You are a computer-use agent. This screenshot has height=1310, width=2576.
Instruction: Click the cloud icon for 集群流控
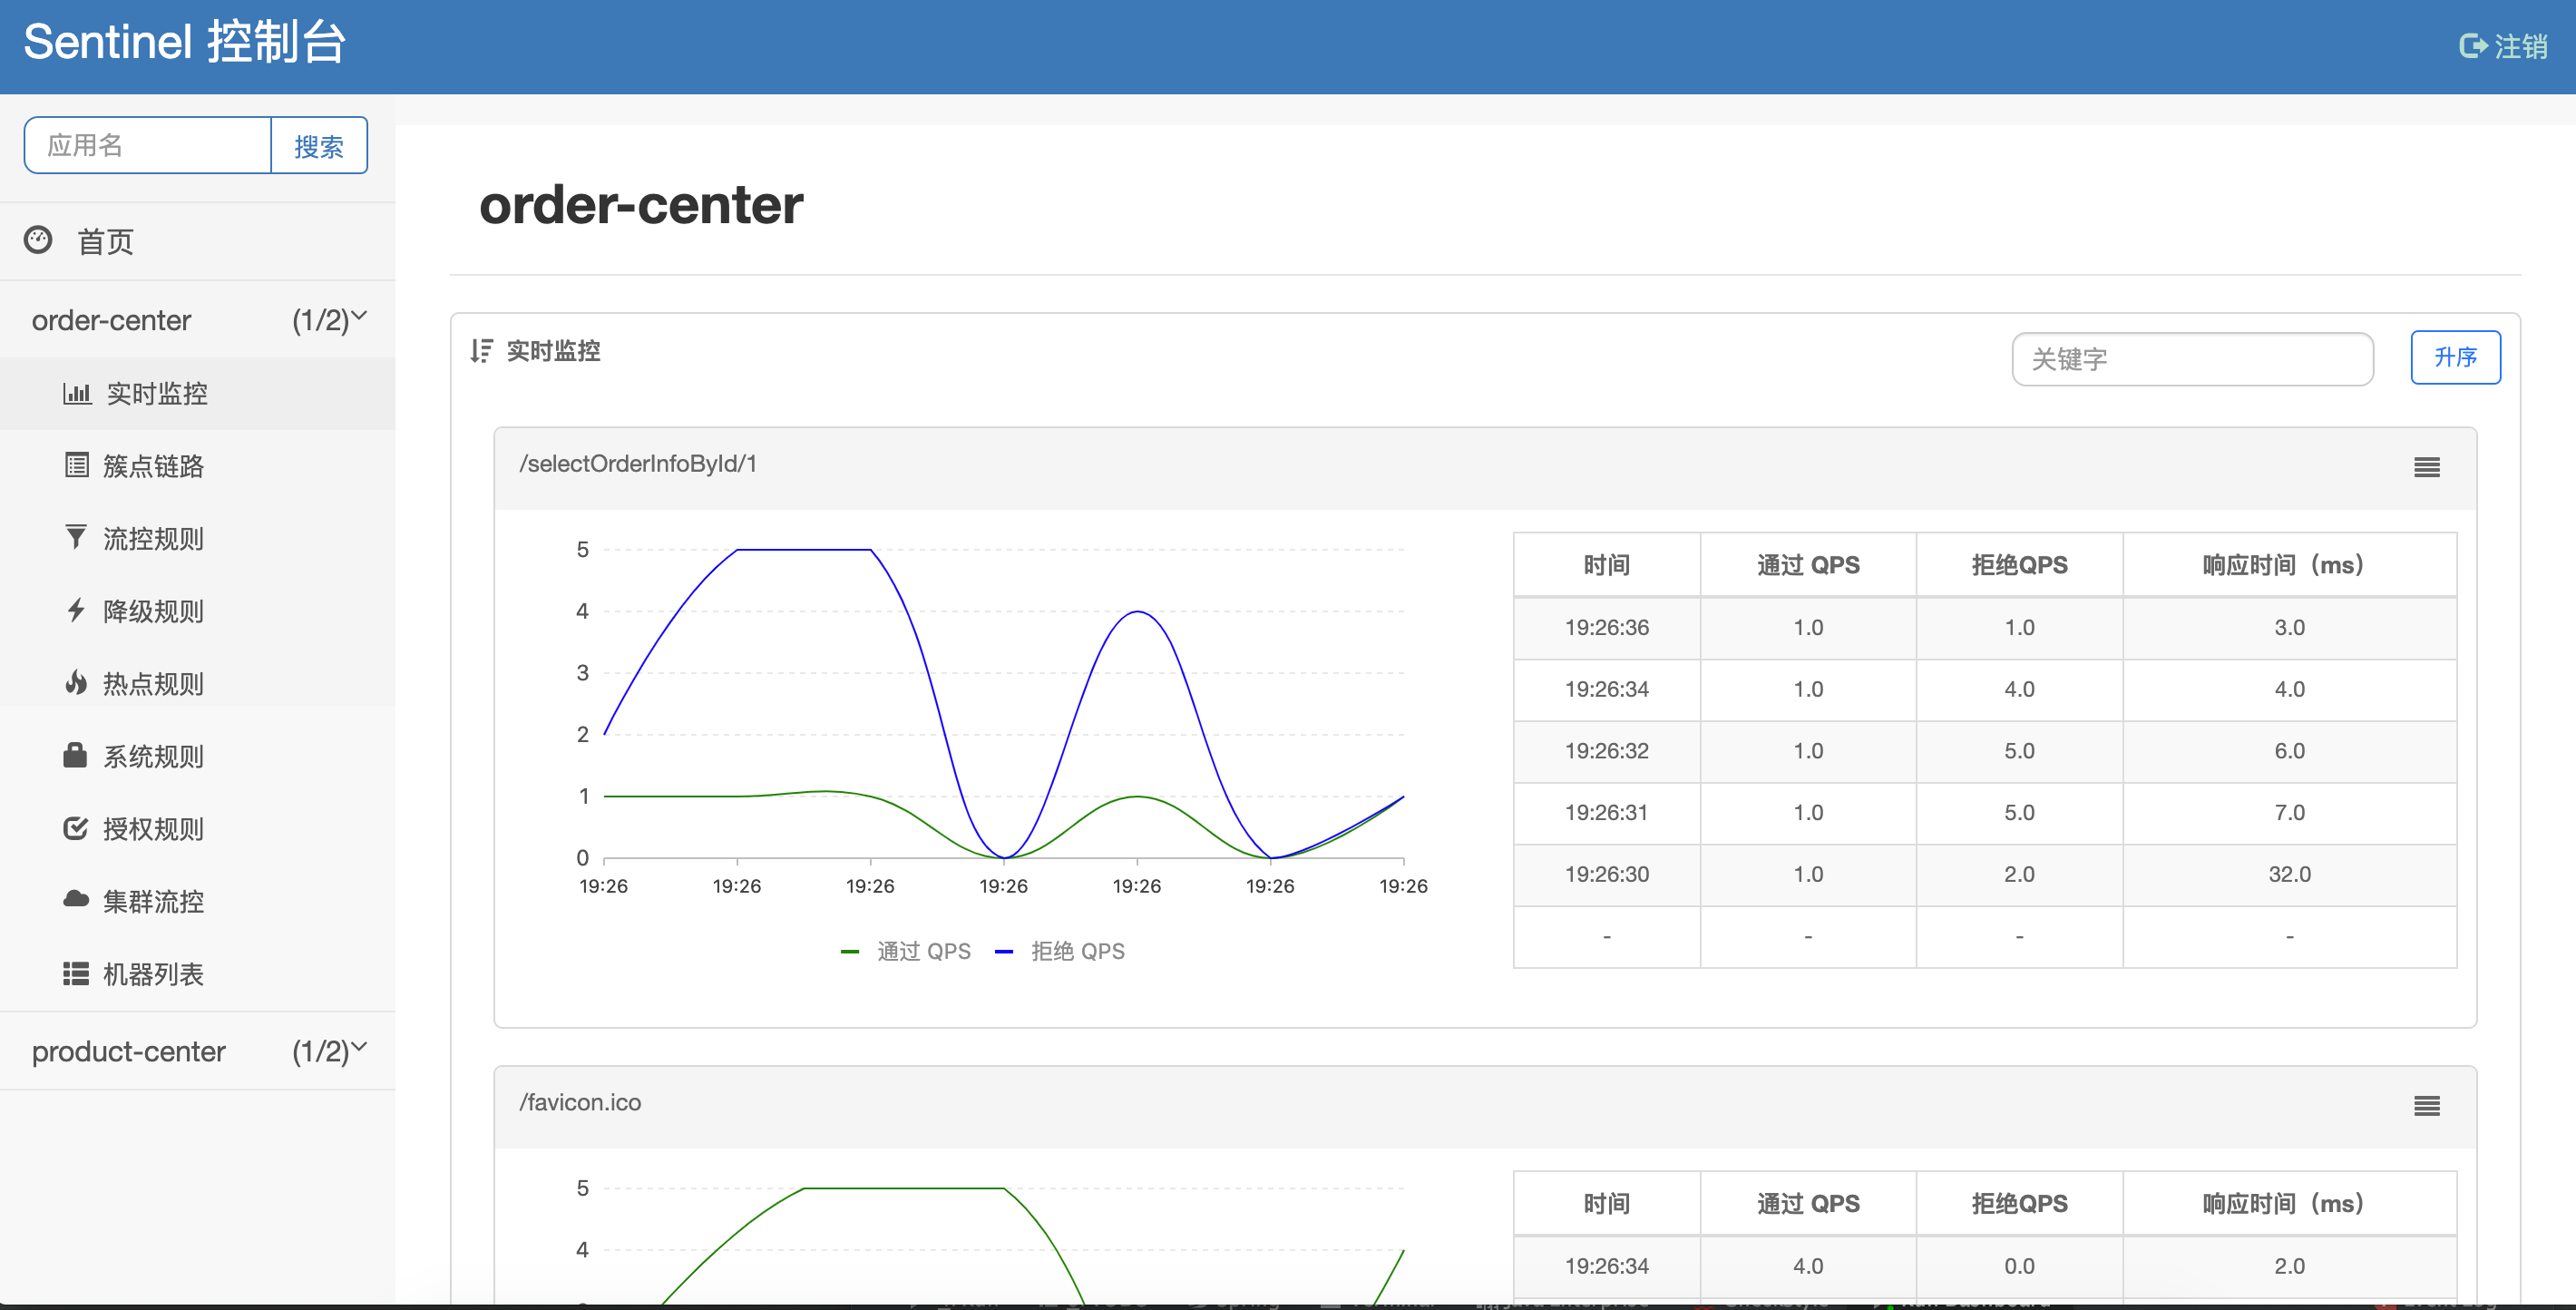76,899
